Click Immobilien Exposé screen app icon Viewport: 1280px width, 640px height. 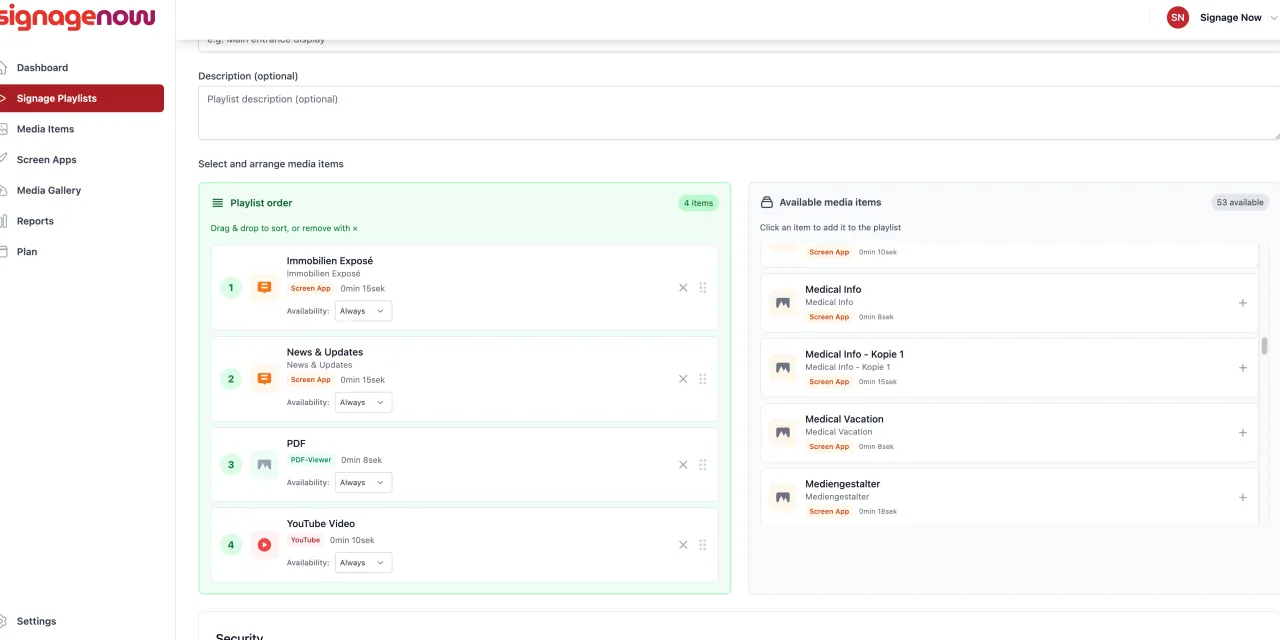264,288
